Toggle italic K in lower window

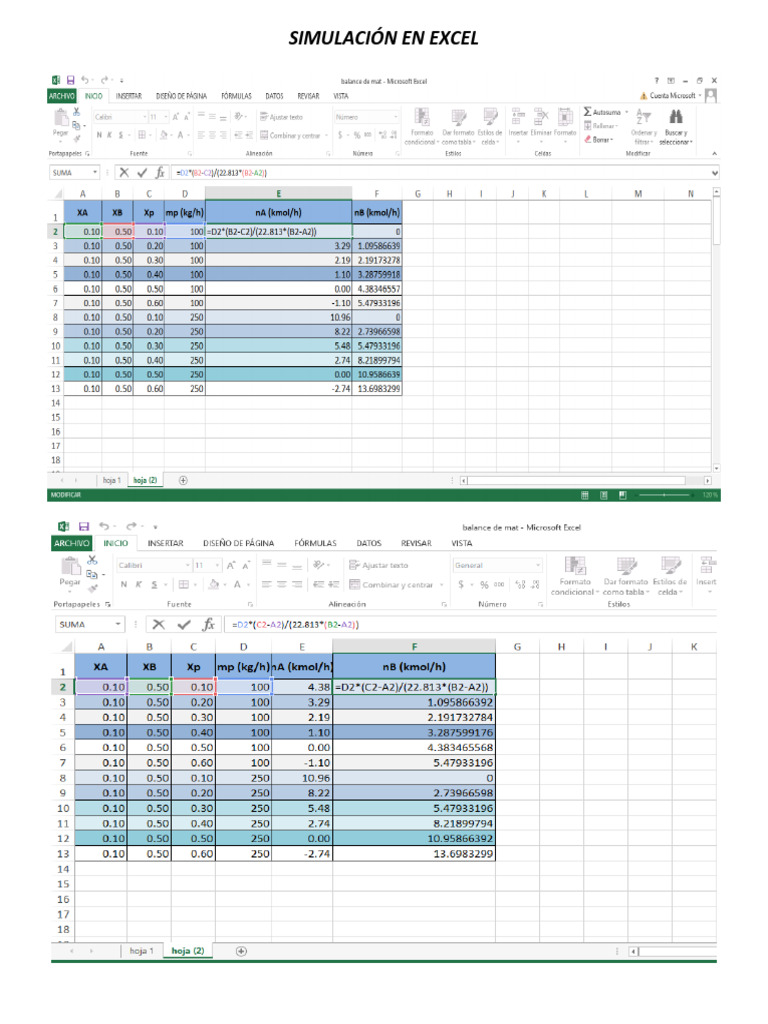pos(138,584)
